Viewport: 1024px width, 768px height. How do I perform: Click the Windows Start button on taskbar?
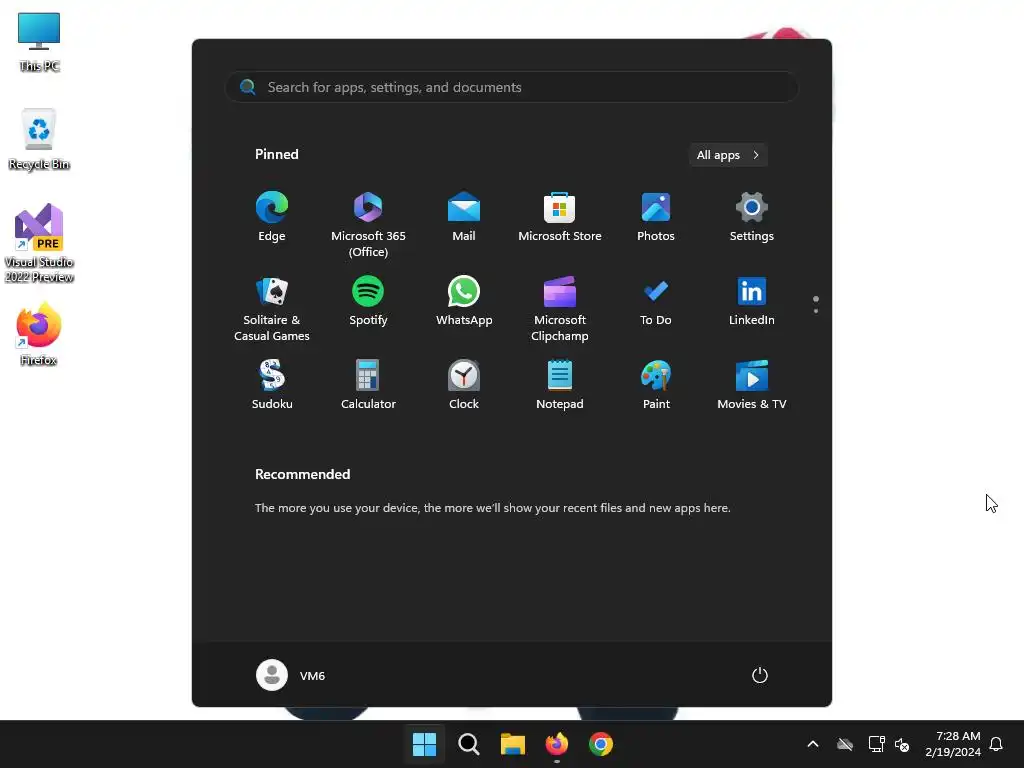[x=424, y=744]
